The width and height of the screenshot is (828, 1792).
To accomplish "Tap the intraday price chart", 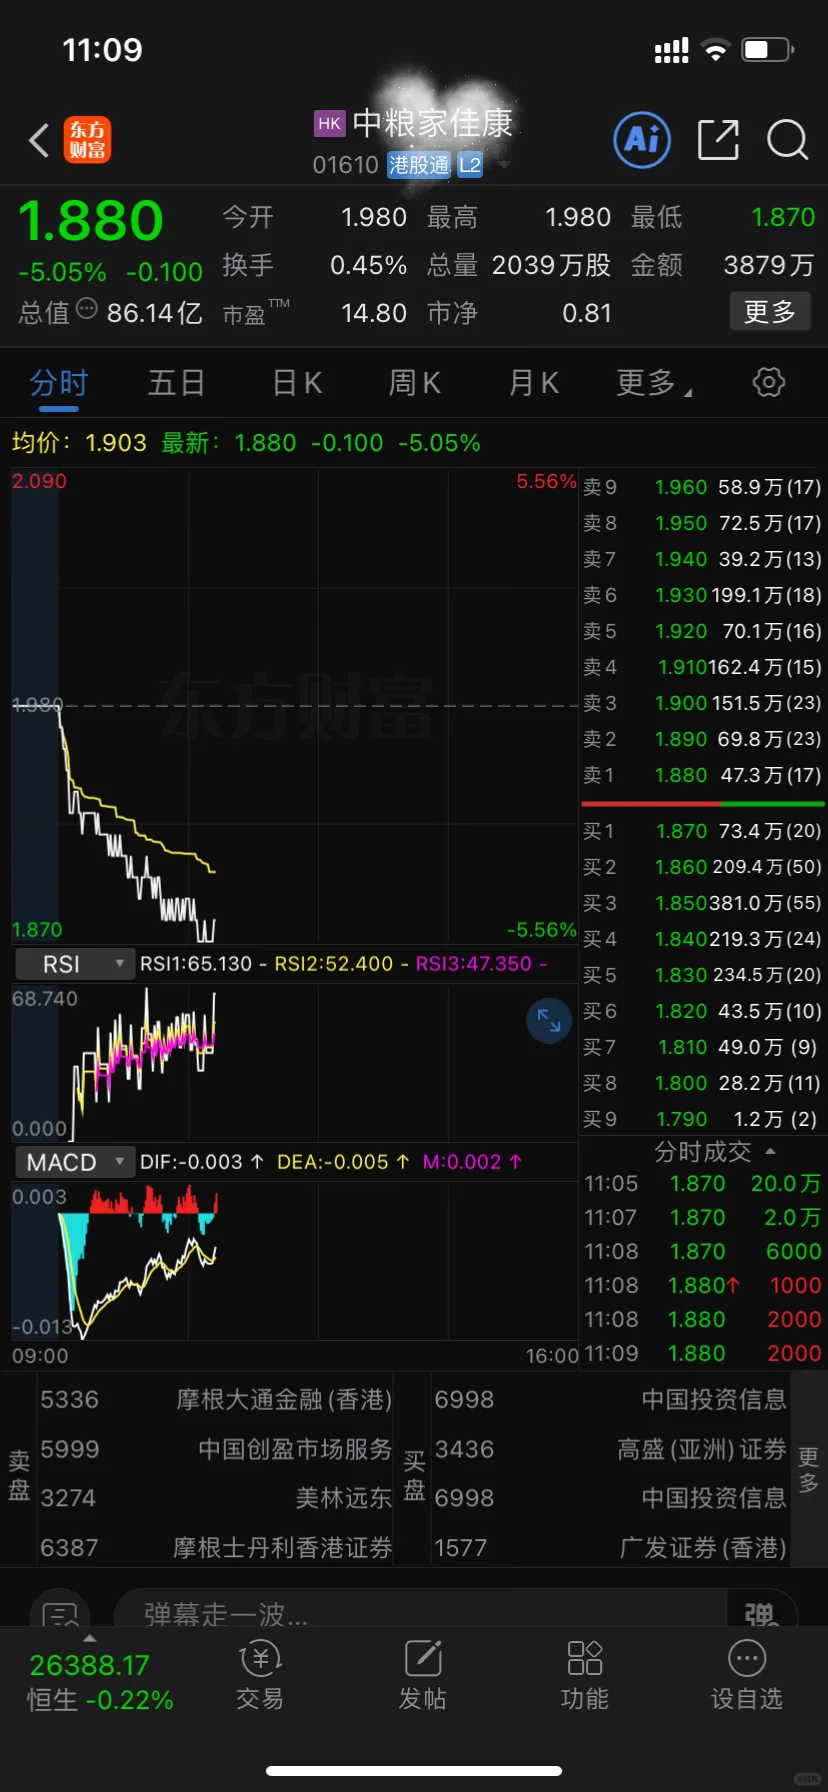I will [x=295, y=706].
